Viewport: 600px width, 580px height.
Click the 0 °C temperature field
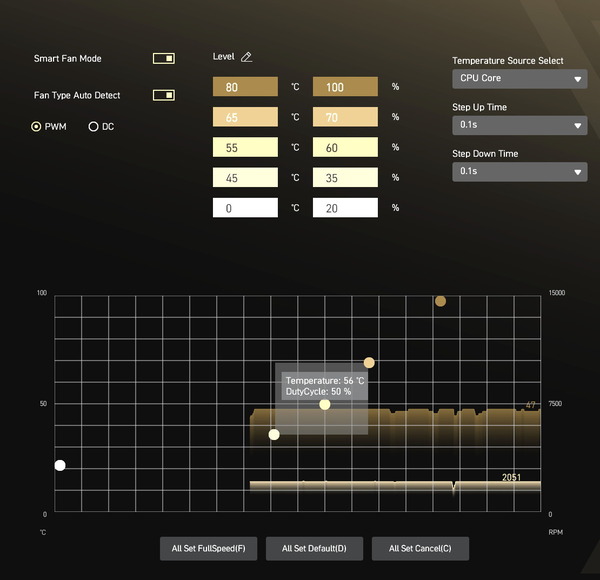(245, 207)
